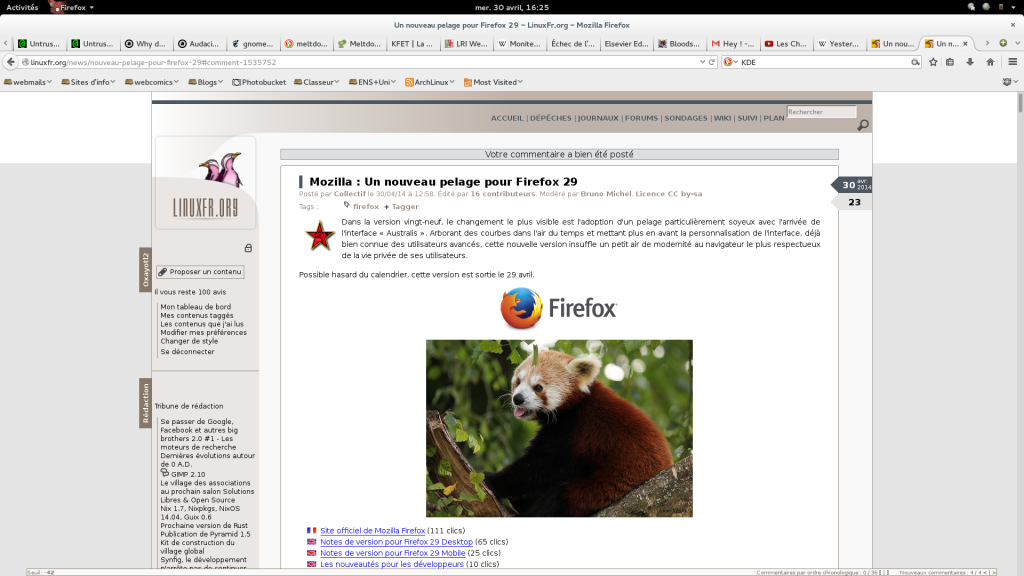Open the Most Visited bookmarks dropdown

495,82
